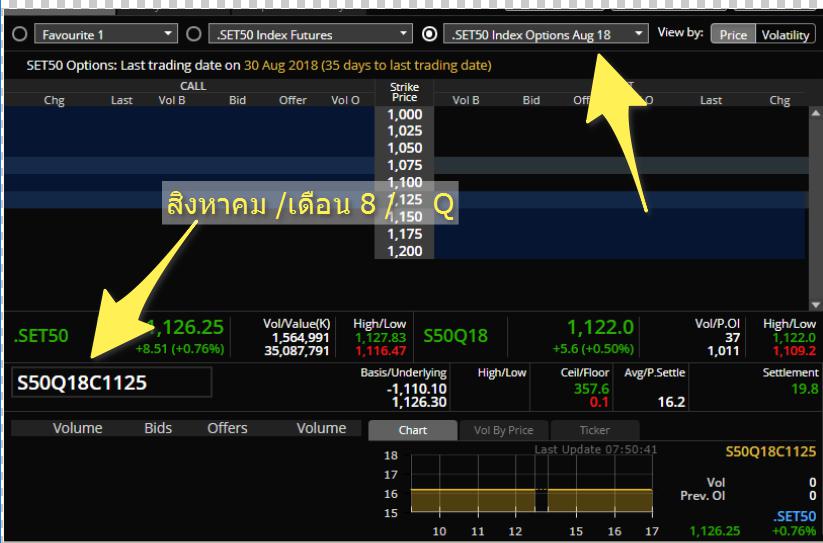
Task: Click the CALL Bid column header
Action: click(237, 100)
